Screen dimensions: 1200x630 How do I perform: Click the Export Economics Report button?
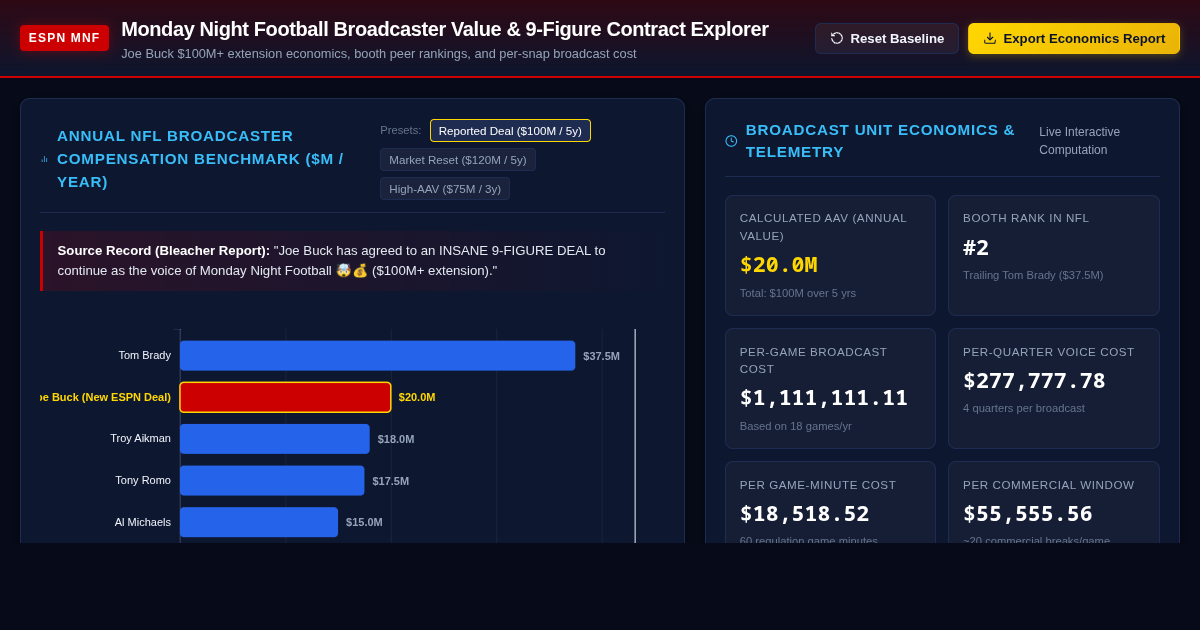tap(1074, 38)
